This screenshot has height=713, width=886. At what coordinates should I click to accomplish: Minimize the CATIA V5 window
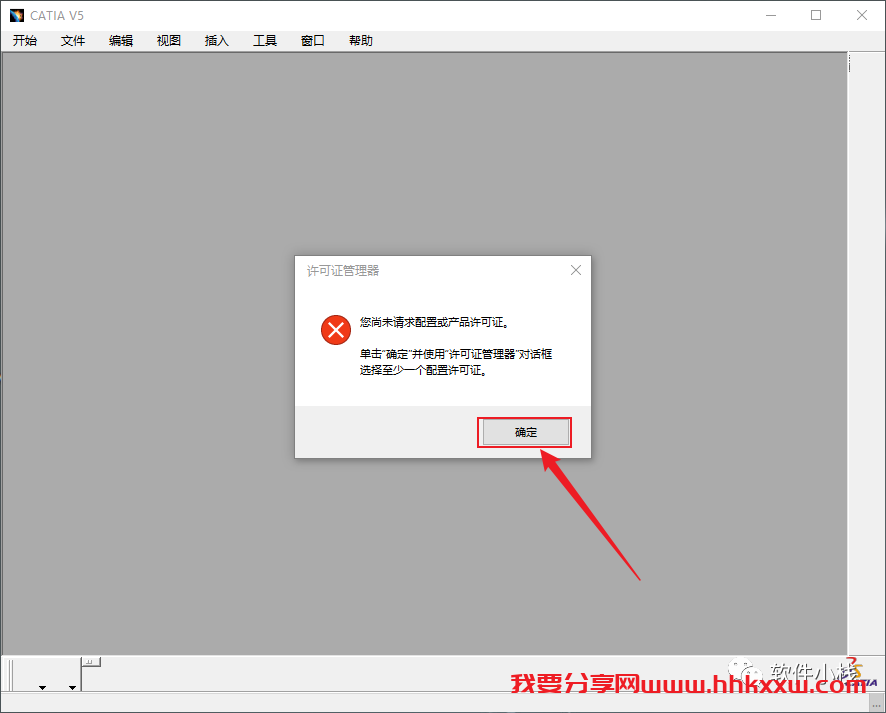771,15
